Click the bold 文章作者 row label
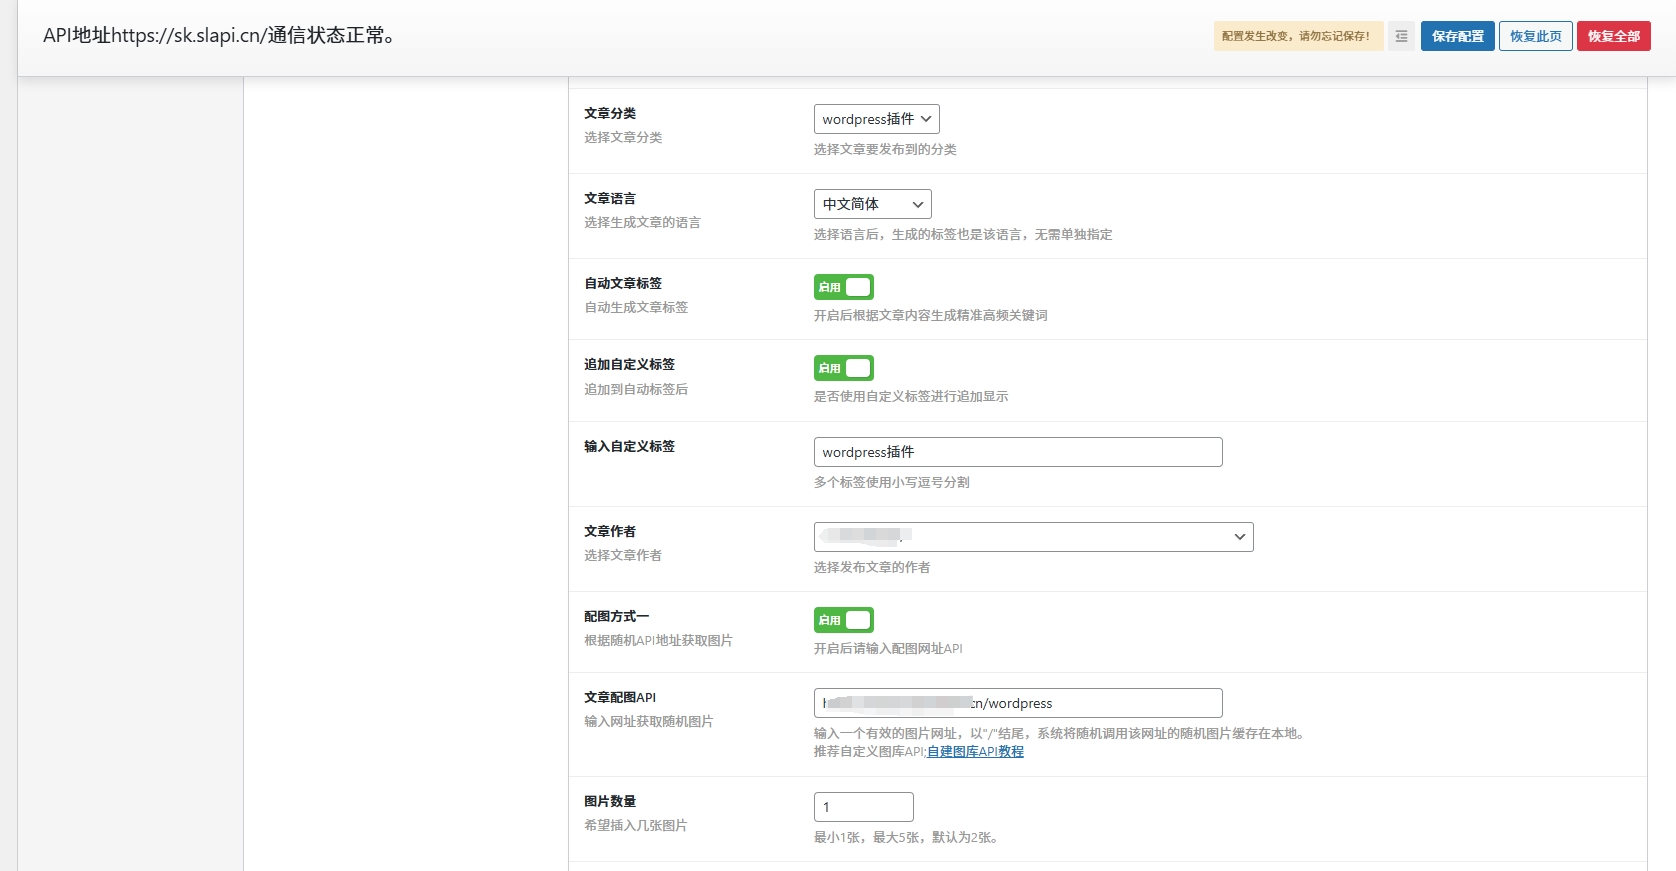 [610, 532]
